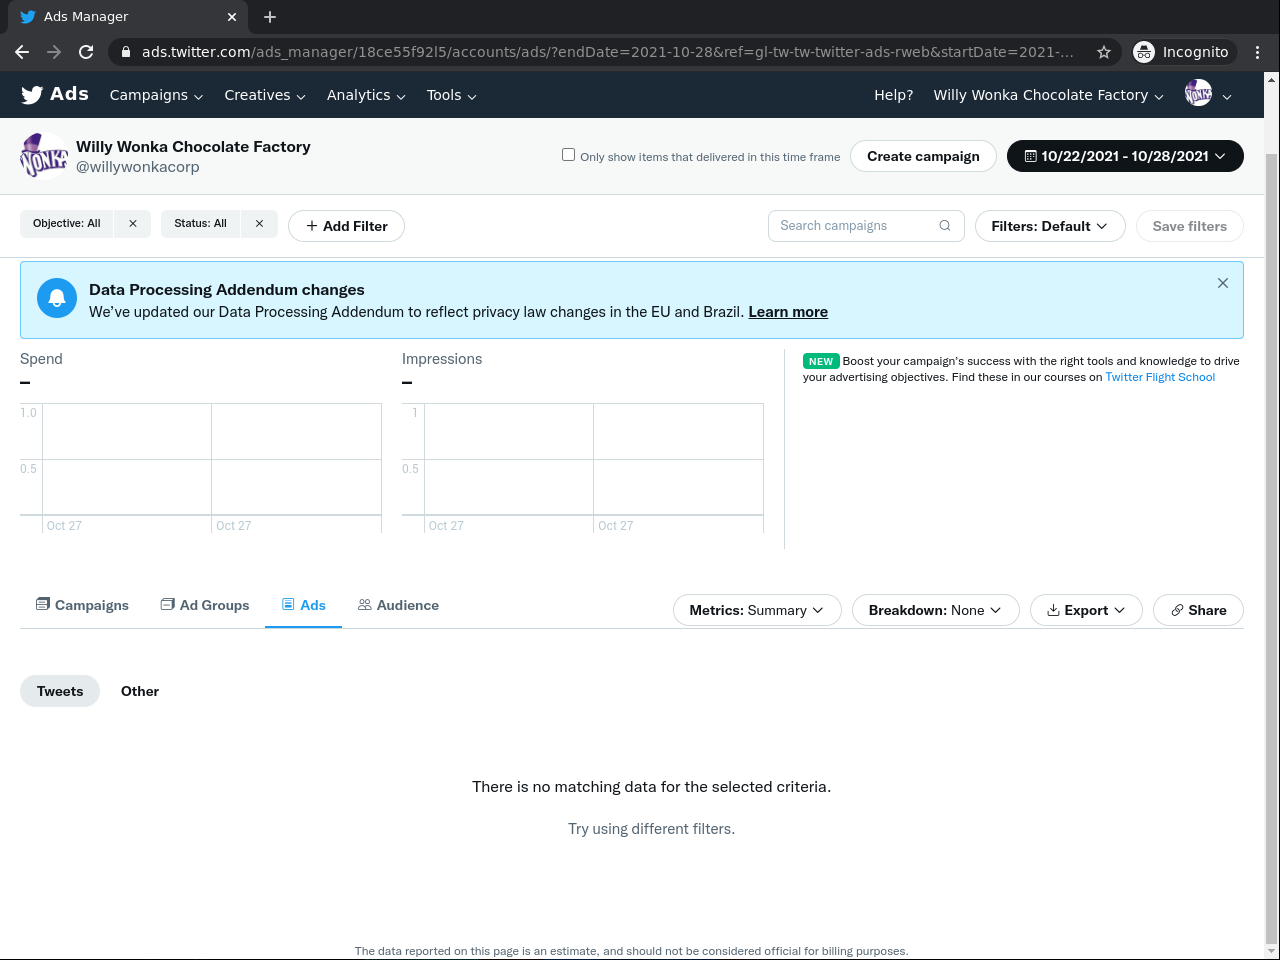Viewport: 1280px width, 960px height.
Task: Select the Other pill
Action: pyautogui.click(x=140, y=691)
